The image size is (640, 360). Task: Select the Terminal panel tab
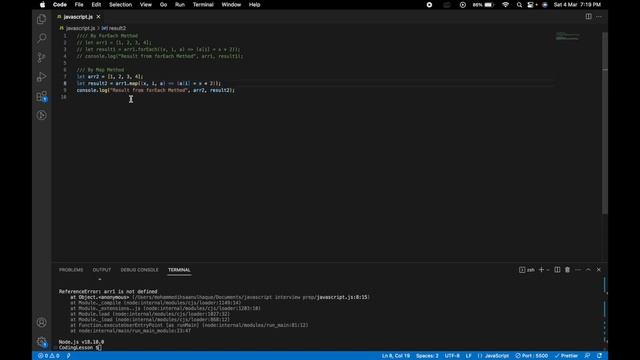(179, 270)
